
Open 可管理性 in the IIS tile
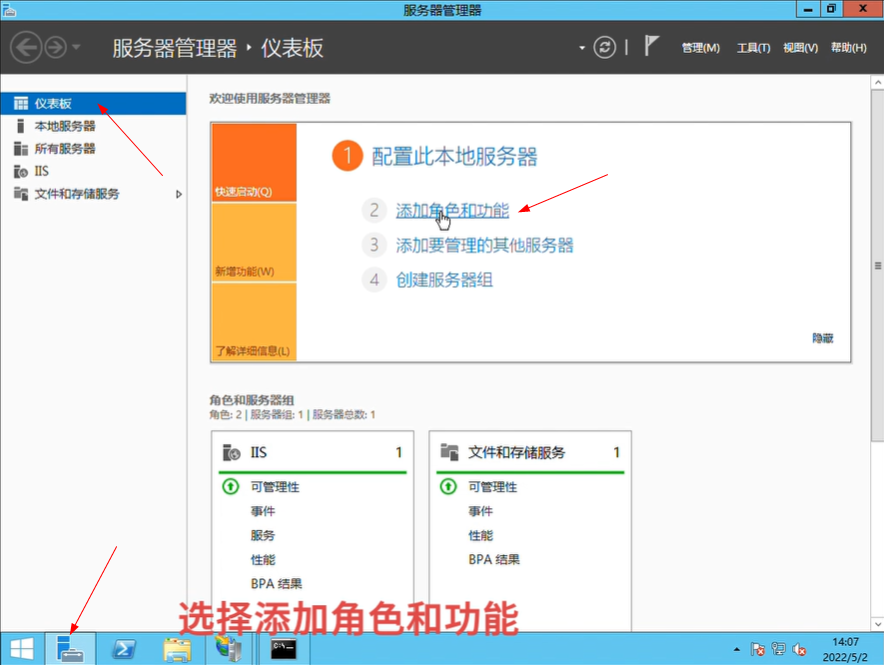[275, 487]
